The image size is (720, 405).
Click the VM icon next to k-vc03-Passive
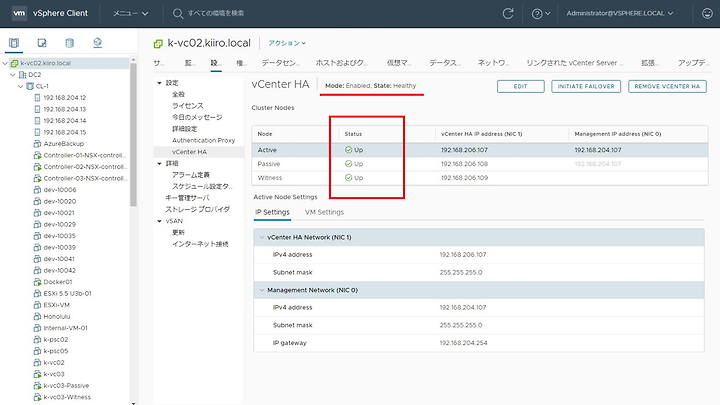click(x=37, y=386)
